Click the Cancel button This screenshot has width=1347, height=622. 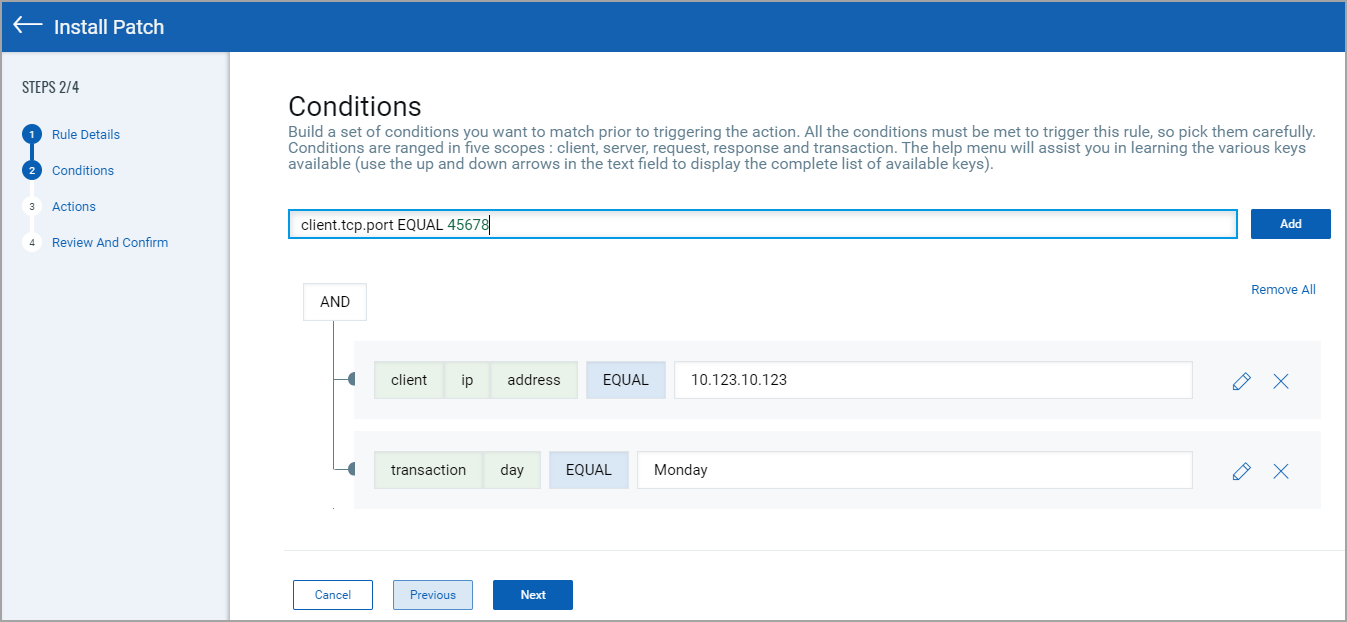(333, 595)
